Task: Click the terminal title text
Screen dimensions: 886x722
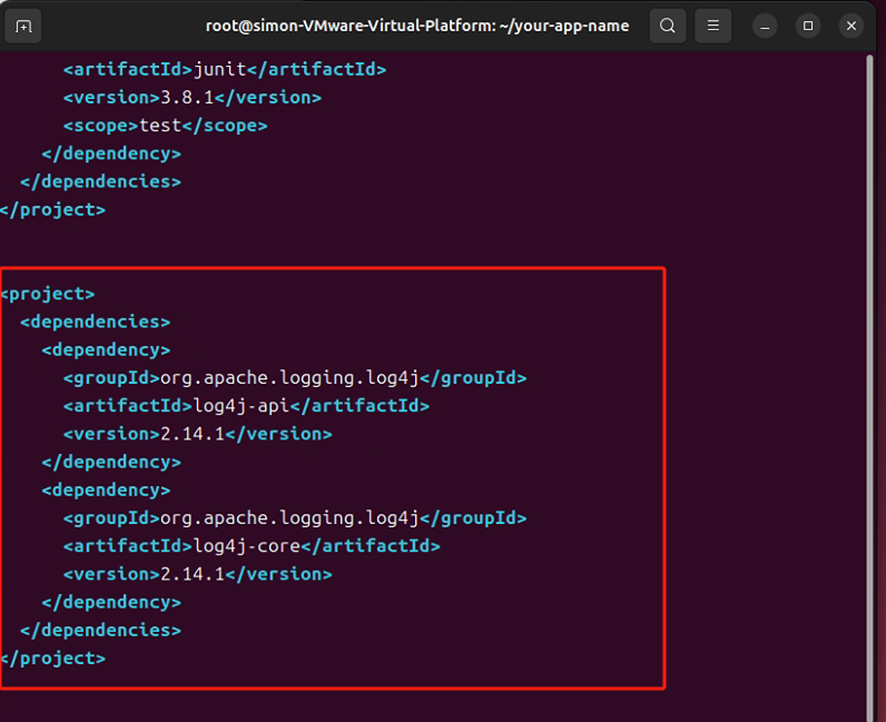Action: (x=417, y=26)
